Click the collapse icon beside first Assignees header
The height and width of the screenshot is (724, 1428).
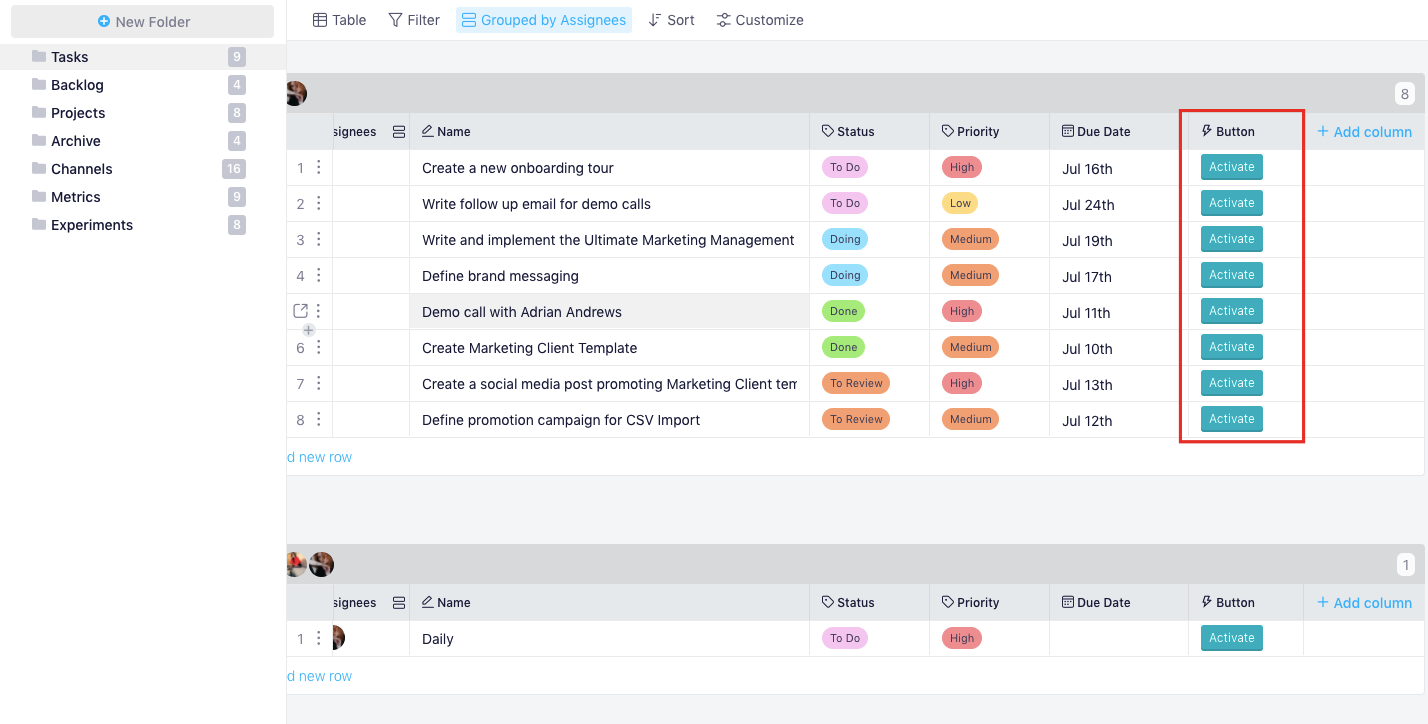pyautogui.click(x=399, y=131)
